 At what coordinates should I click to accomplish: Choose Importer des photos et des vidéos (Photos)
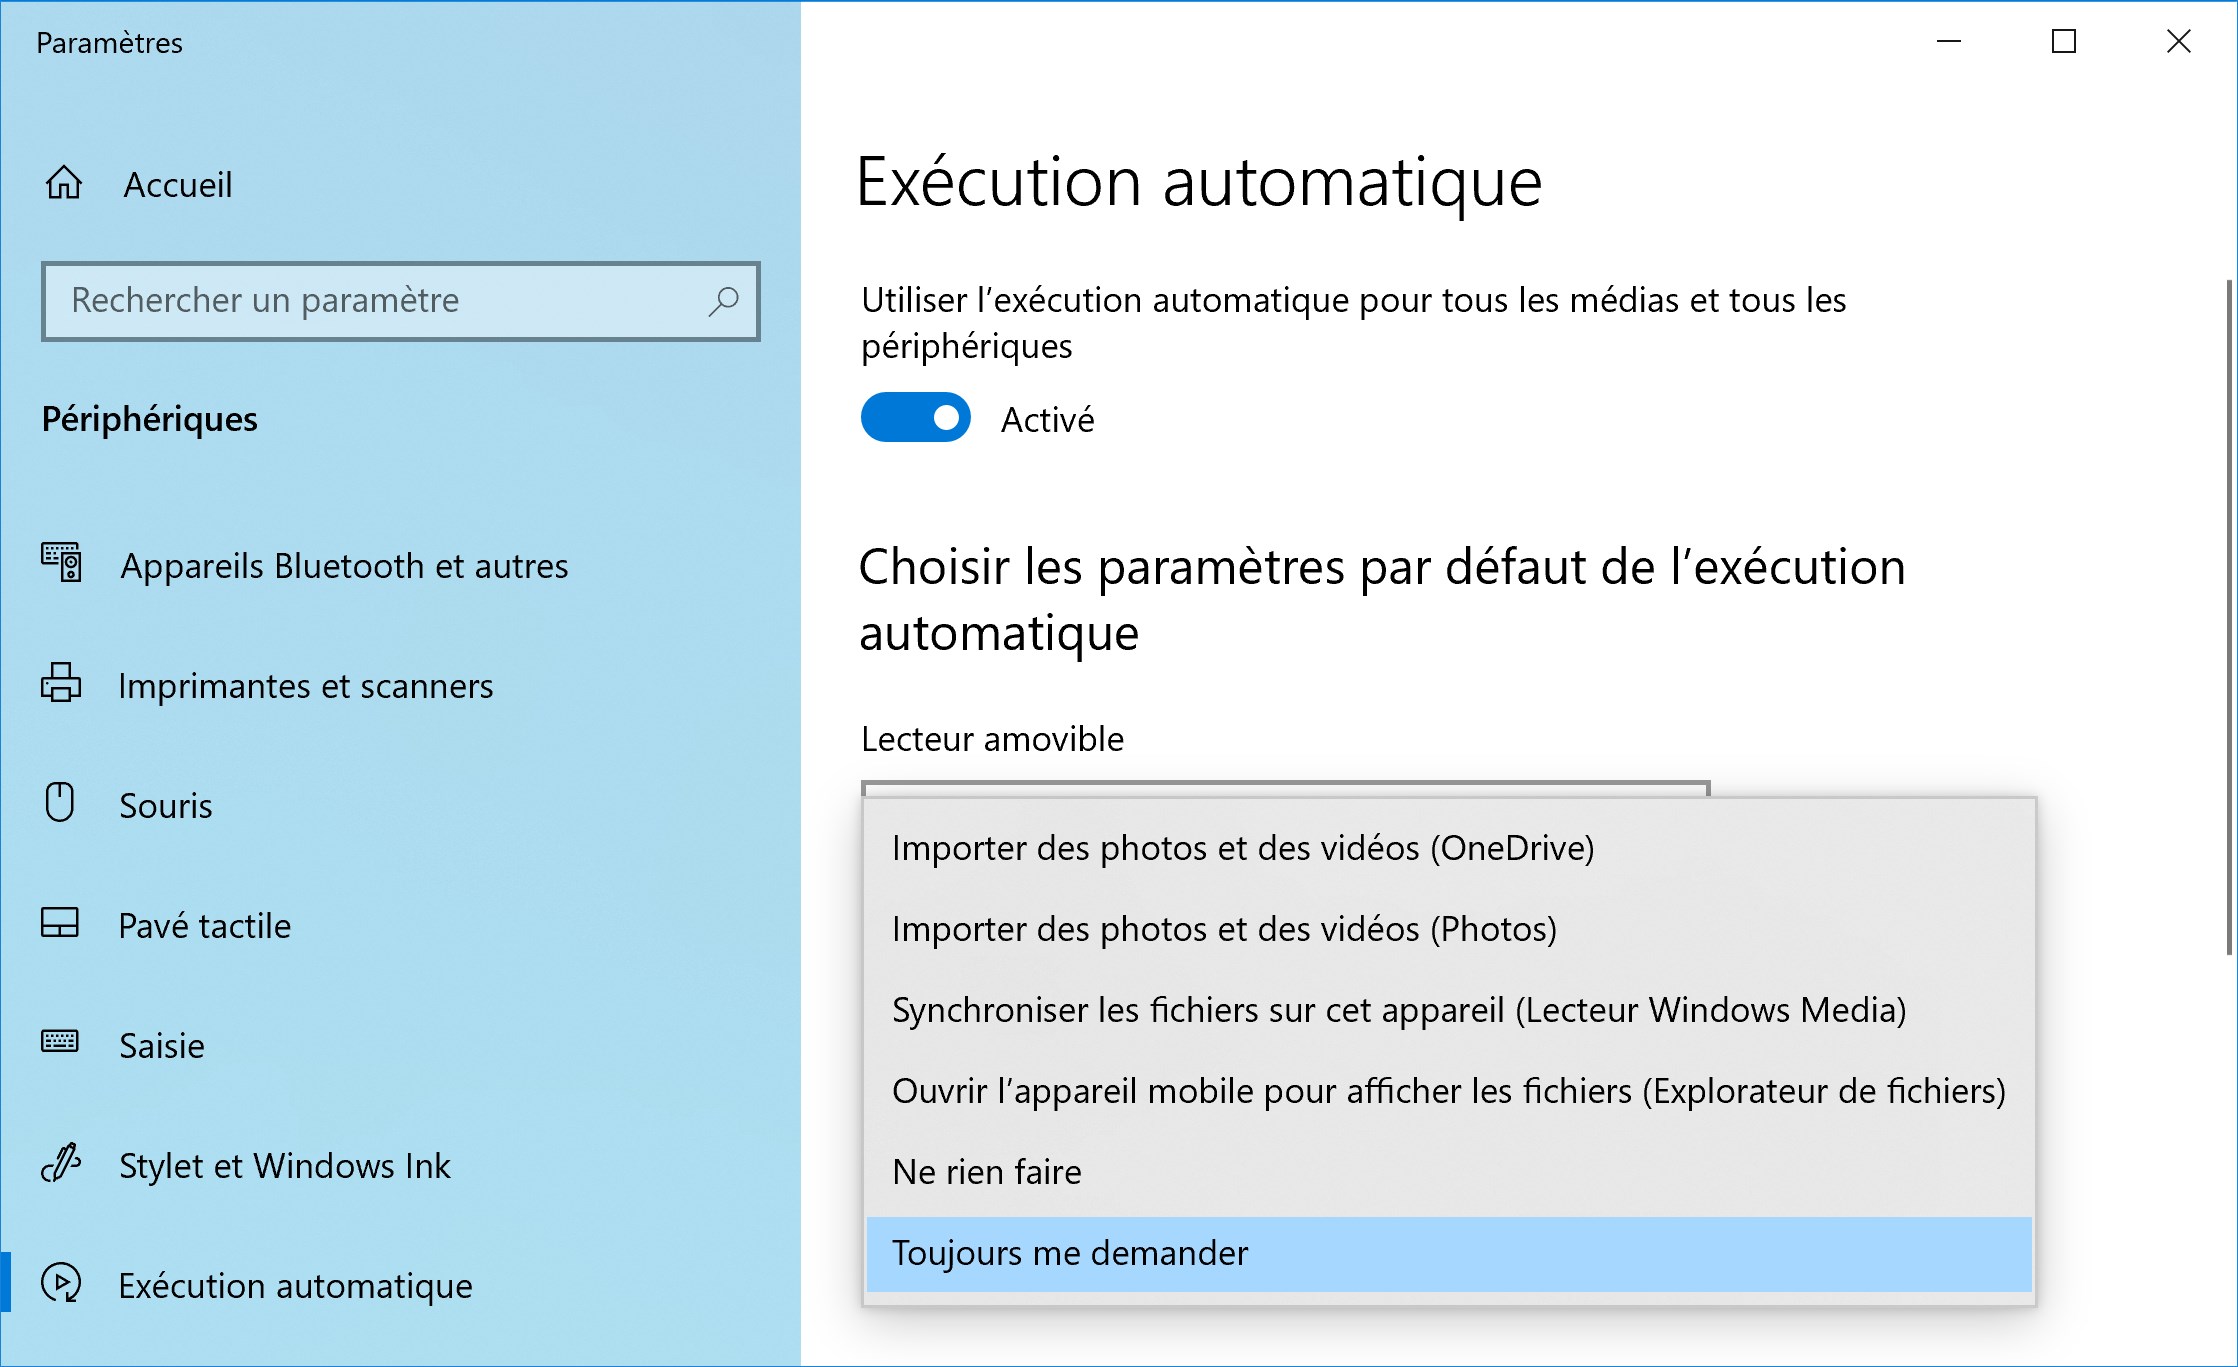click(x=1449, y=929)
